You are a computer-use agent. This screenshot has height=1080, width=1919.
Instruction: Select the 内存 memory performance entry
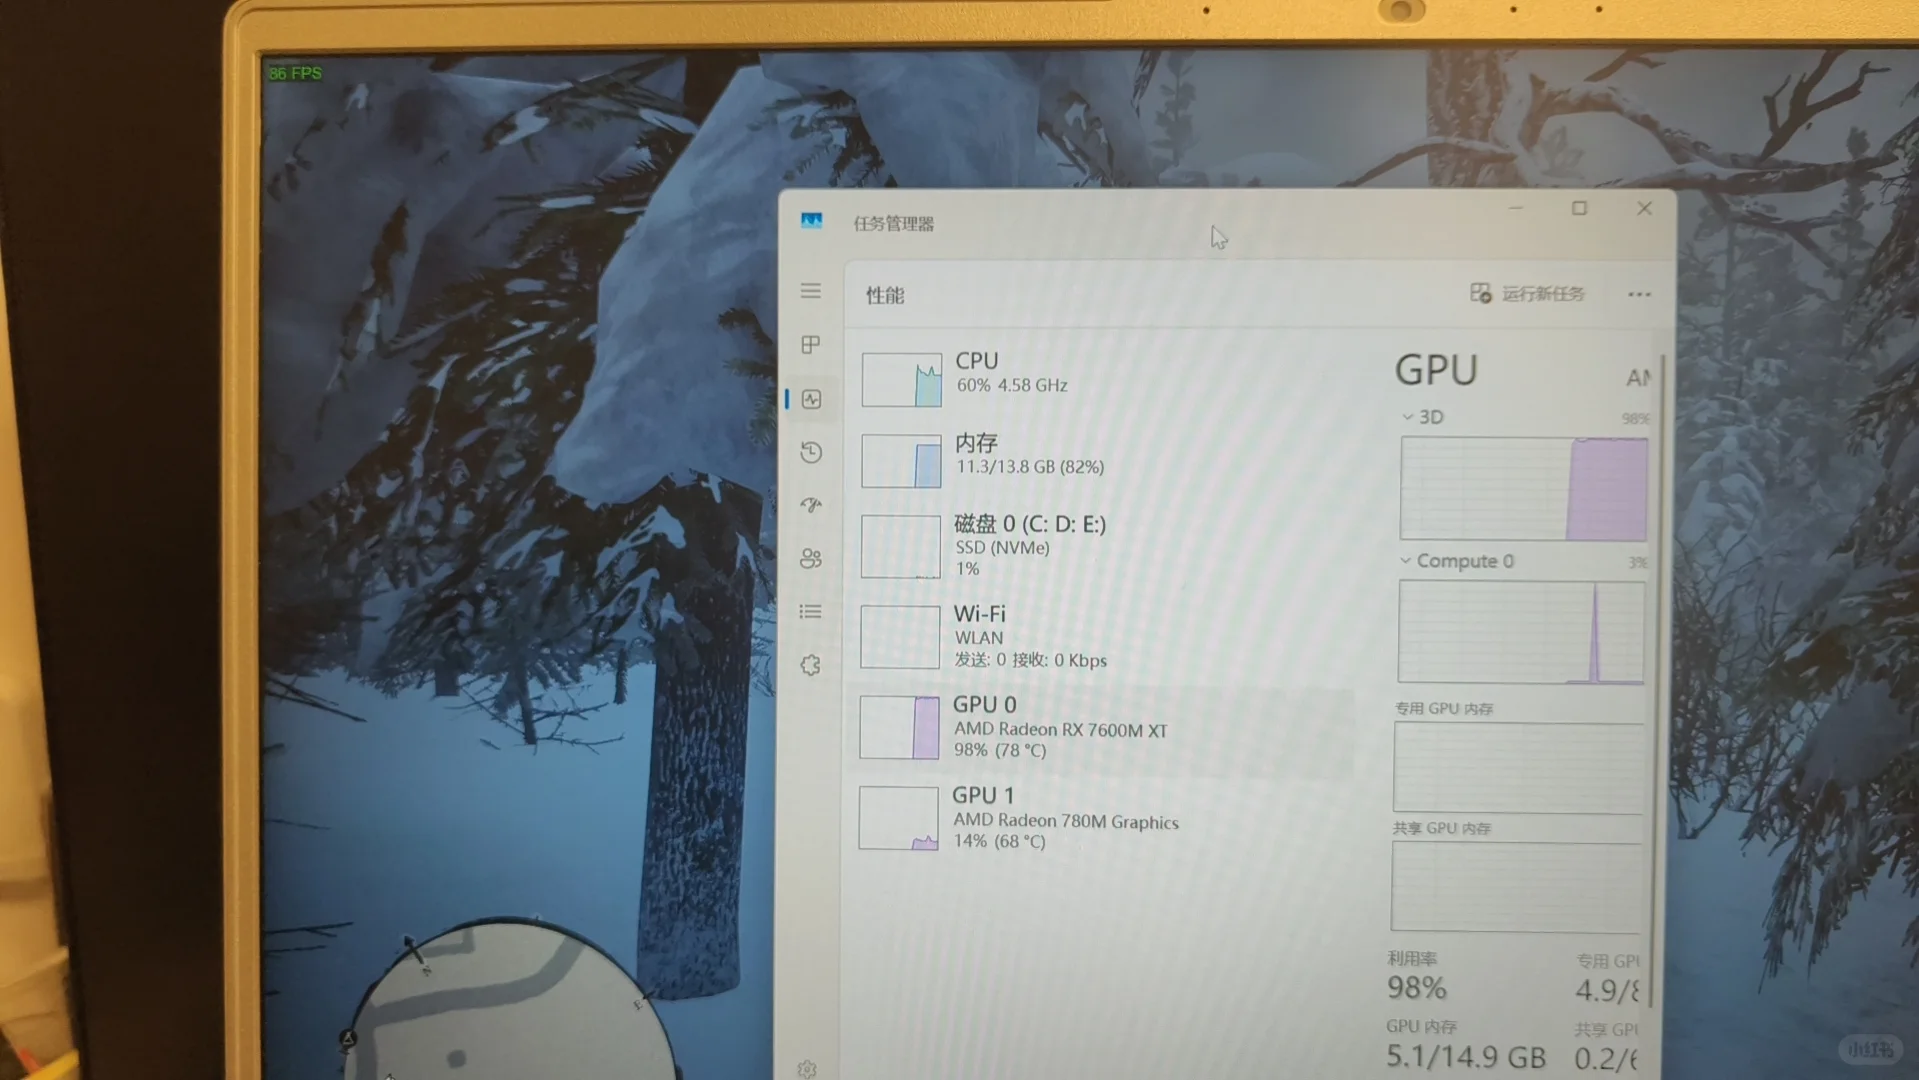[x=1105, y=459]
